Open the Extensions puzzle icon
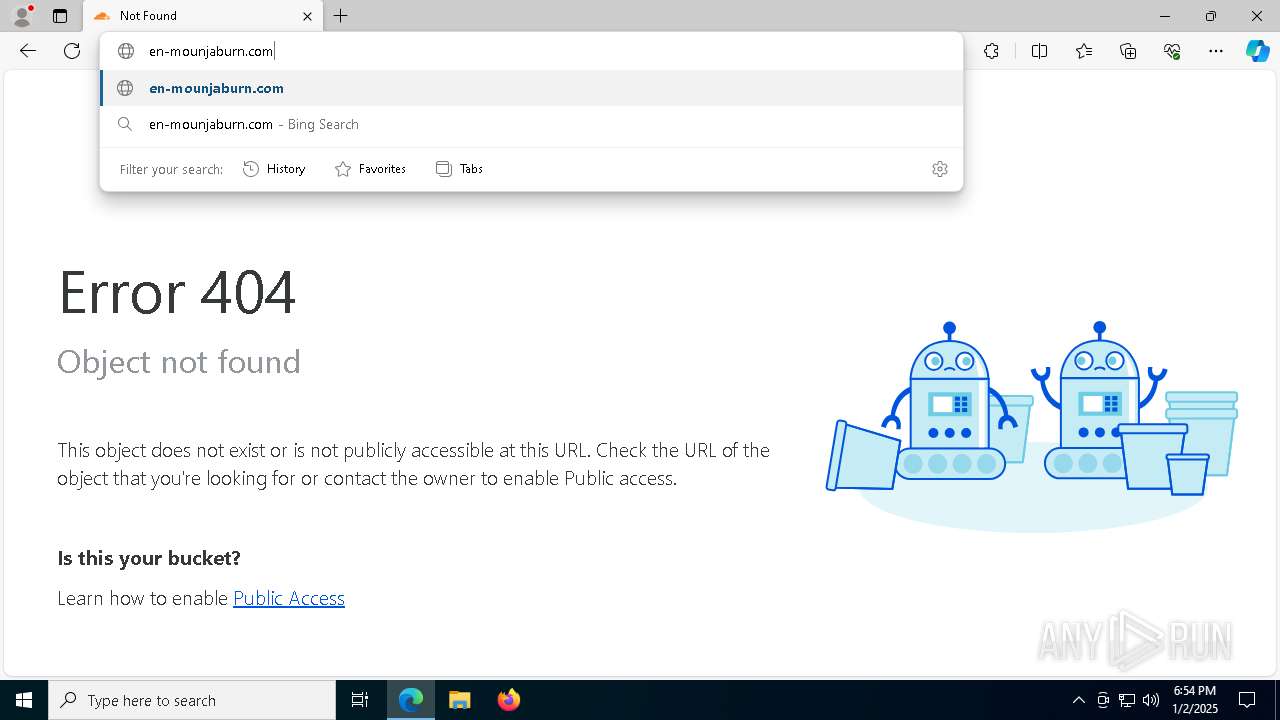1280x720 pixels. (x=991, y=51)
